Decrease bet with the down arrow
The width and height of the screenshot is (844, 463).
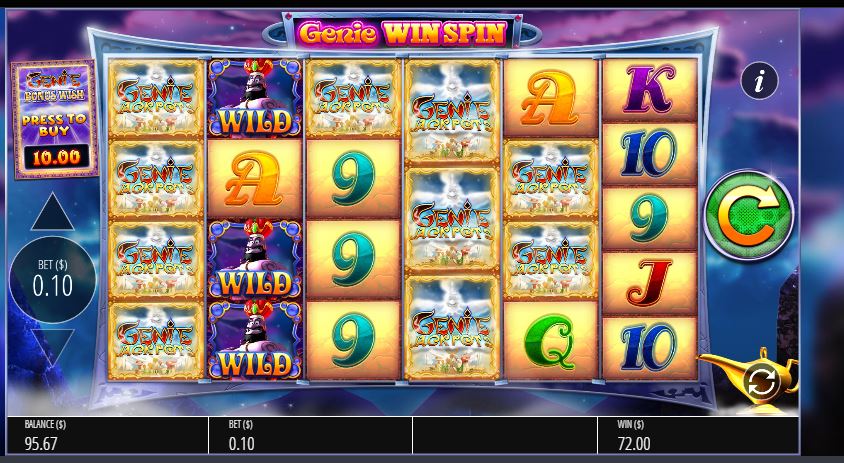point(52,347)
